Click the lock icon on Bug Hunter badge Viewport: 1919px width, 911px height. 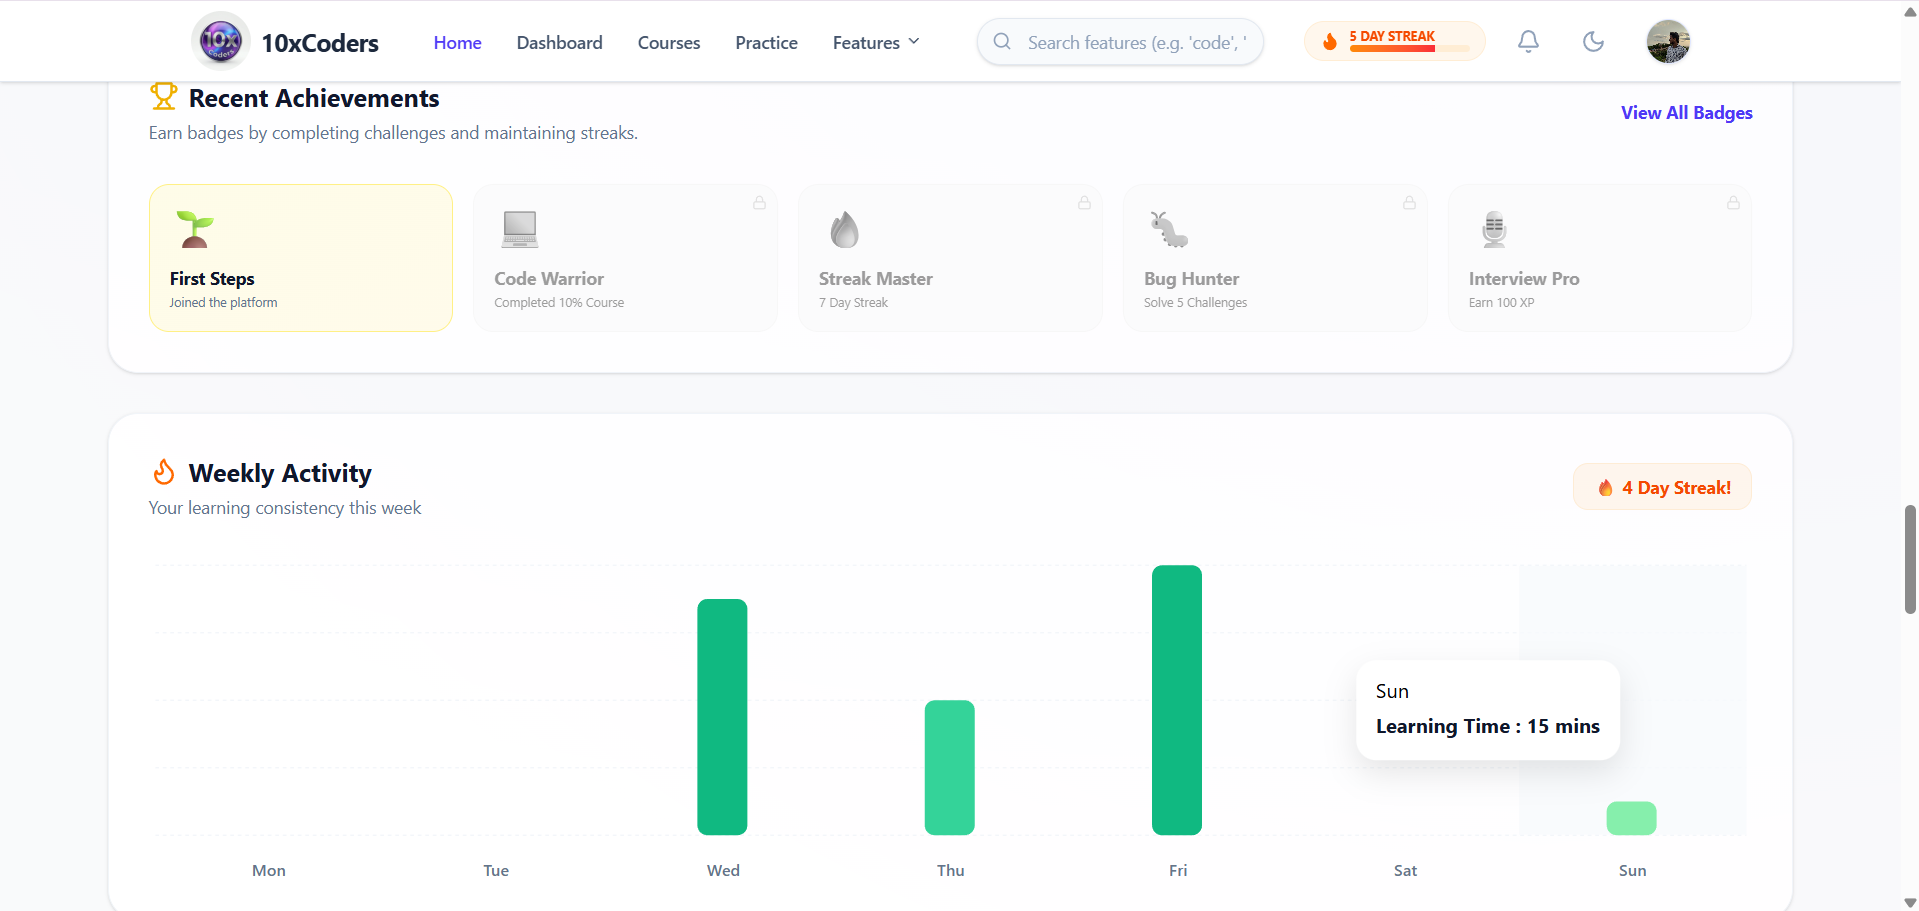click(x=1409, y=203)
